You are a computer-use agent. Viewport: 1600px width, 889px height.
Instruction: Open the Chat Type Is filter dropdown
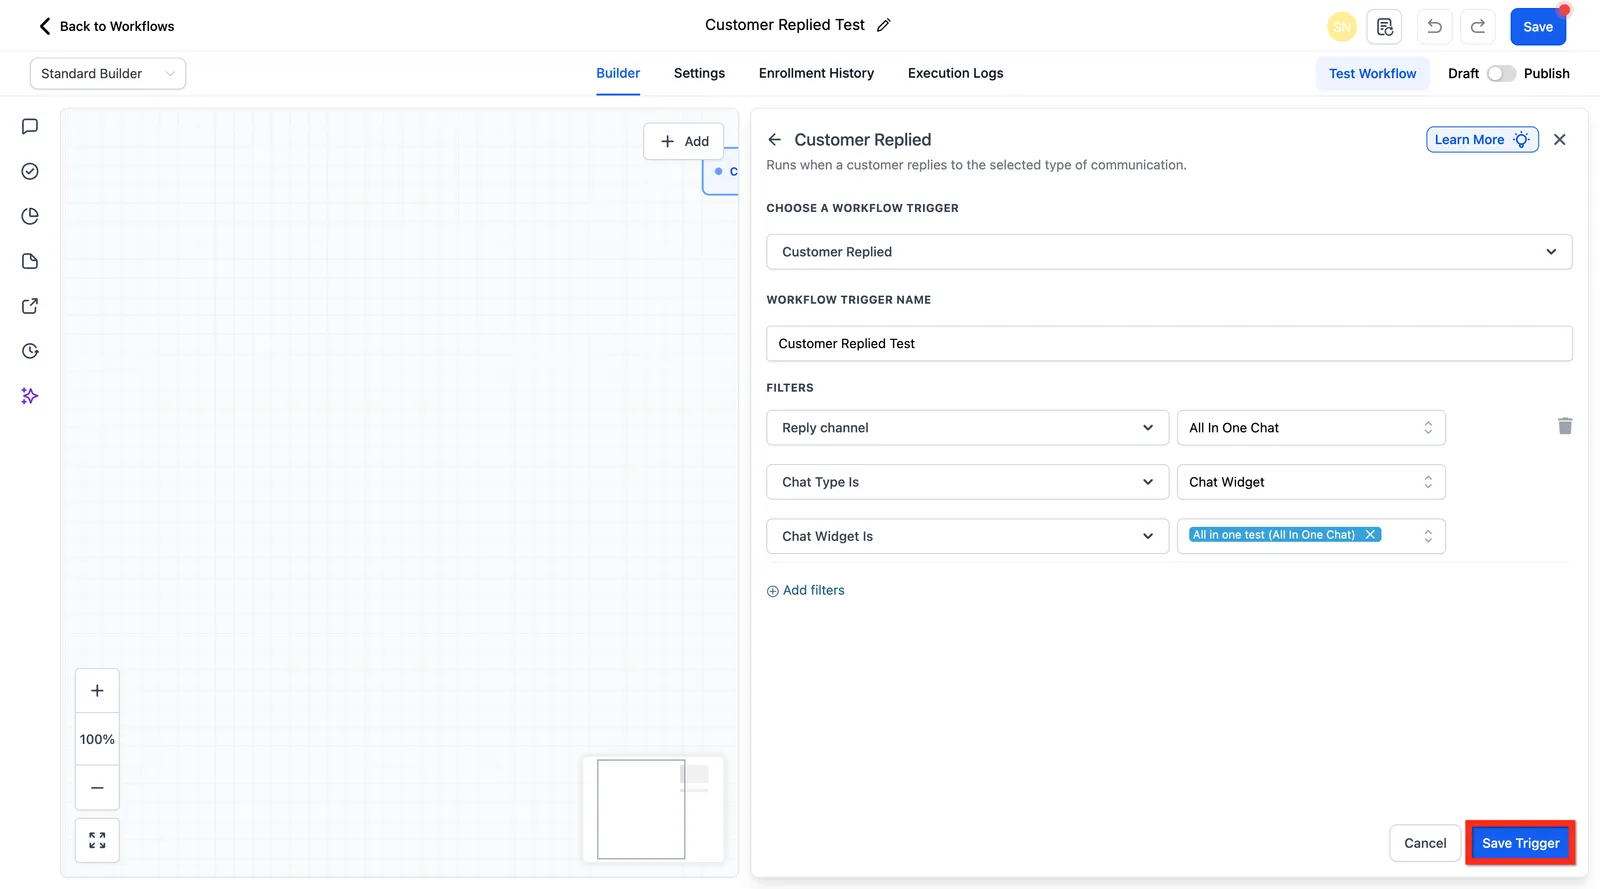tap(967, 482)
